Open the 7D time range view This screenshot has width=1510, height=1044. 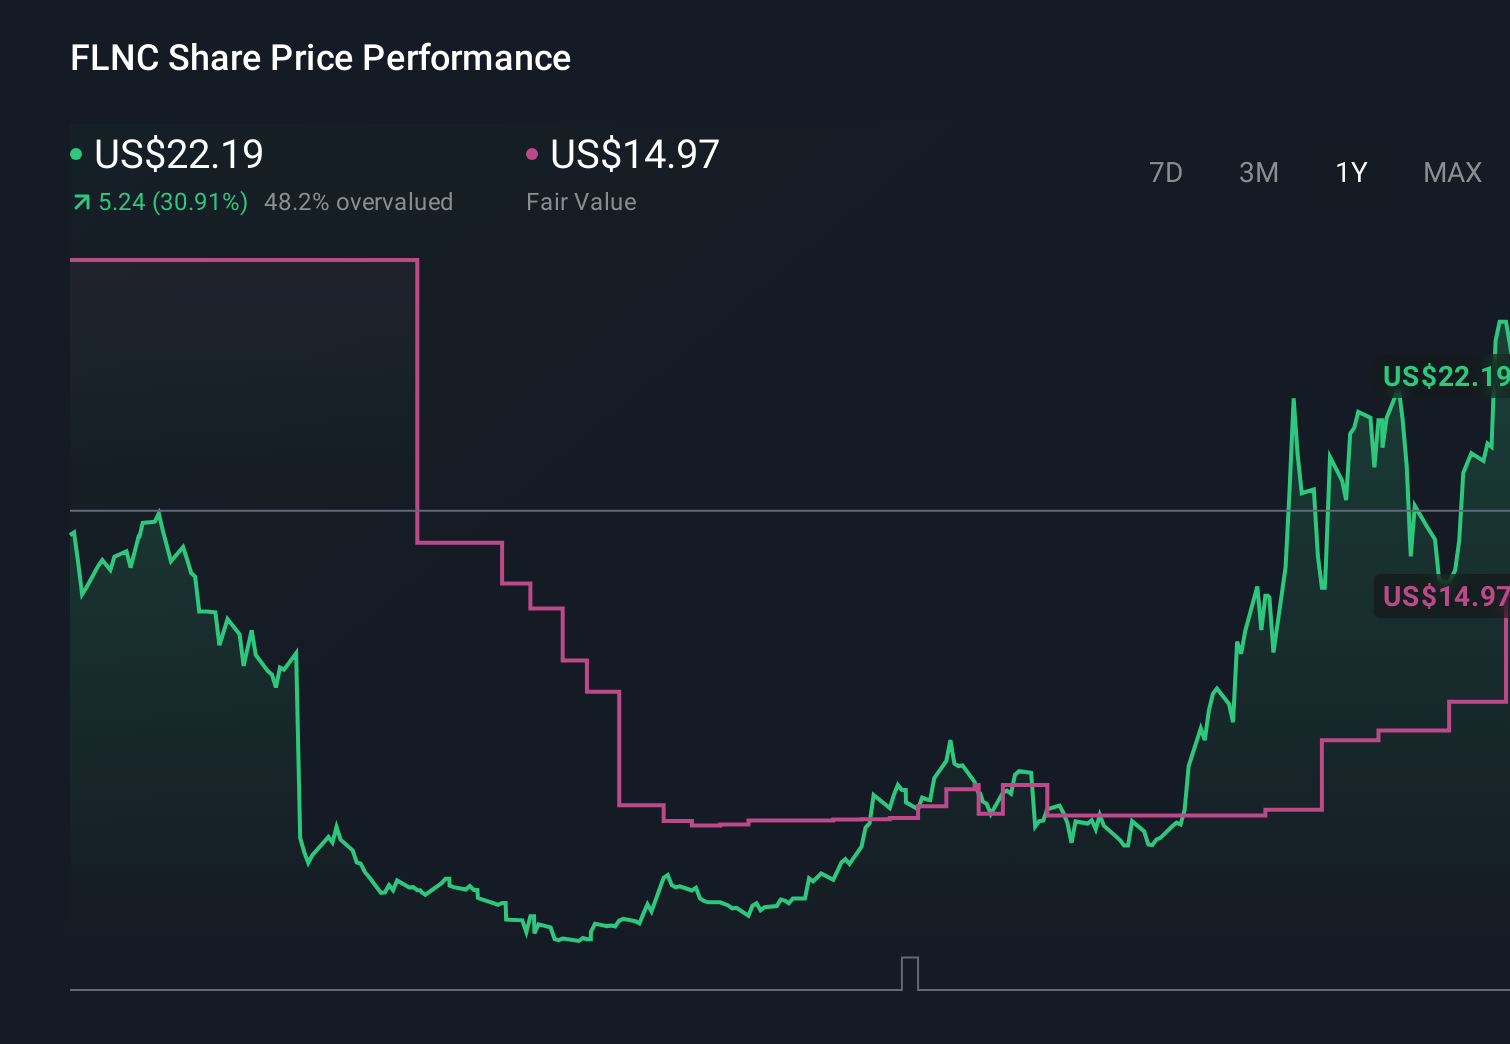pyautogui.click(x=1166, y=172)
